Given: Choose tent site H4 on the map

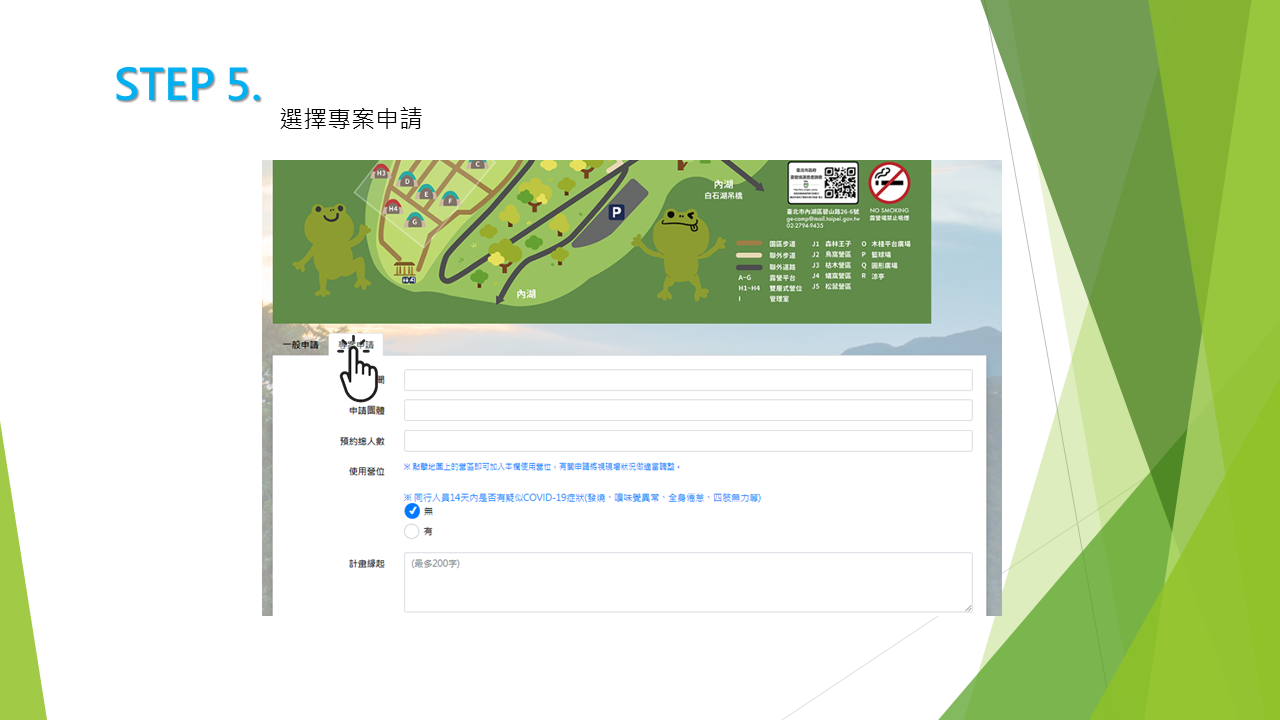Looking at the screenshot, I should pos(393,208).
